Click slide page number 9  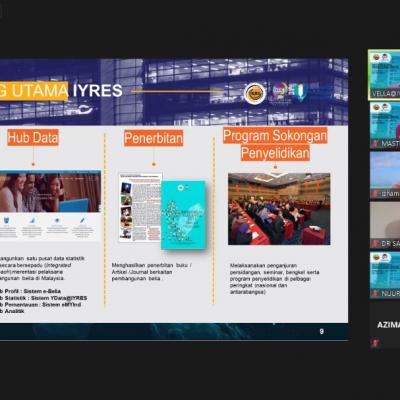[x=322, y=331]
